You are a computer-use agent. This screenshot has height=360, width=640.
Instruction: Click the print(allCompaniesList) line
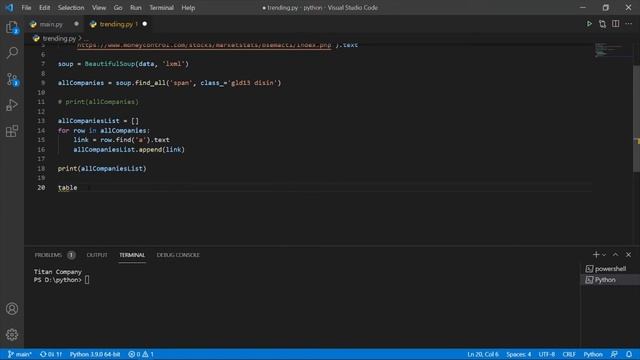point(102,169)
